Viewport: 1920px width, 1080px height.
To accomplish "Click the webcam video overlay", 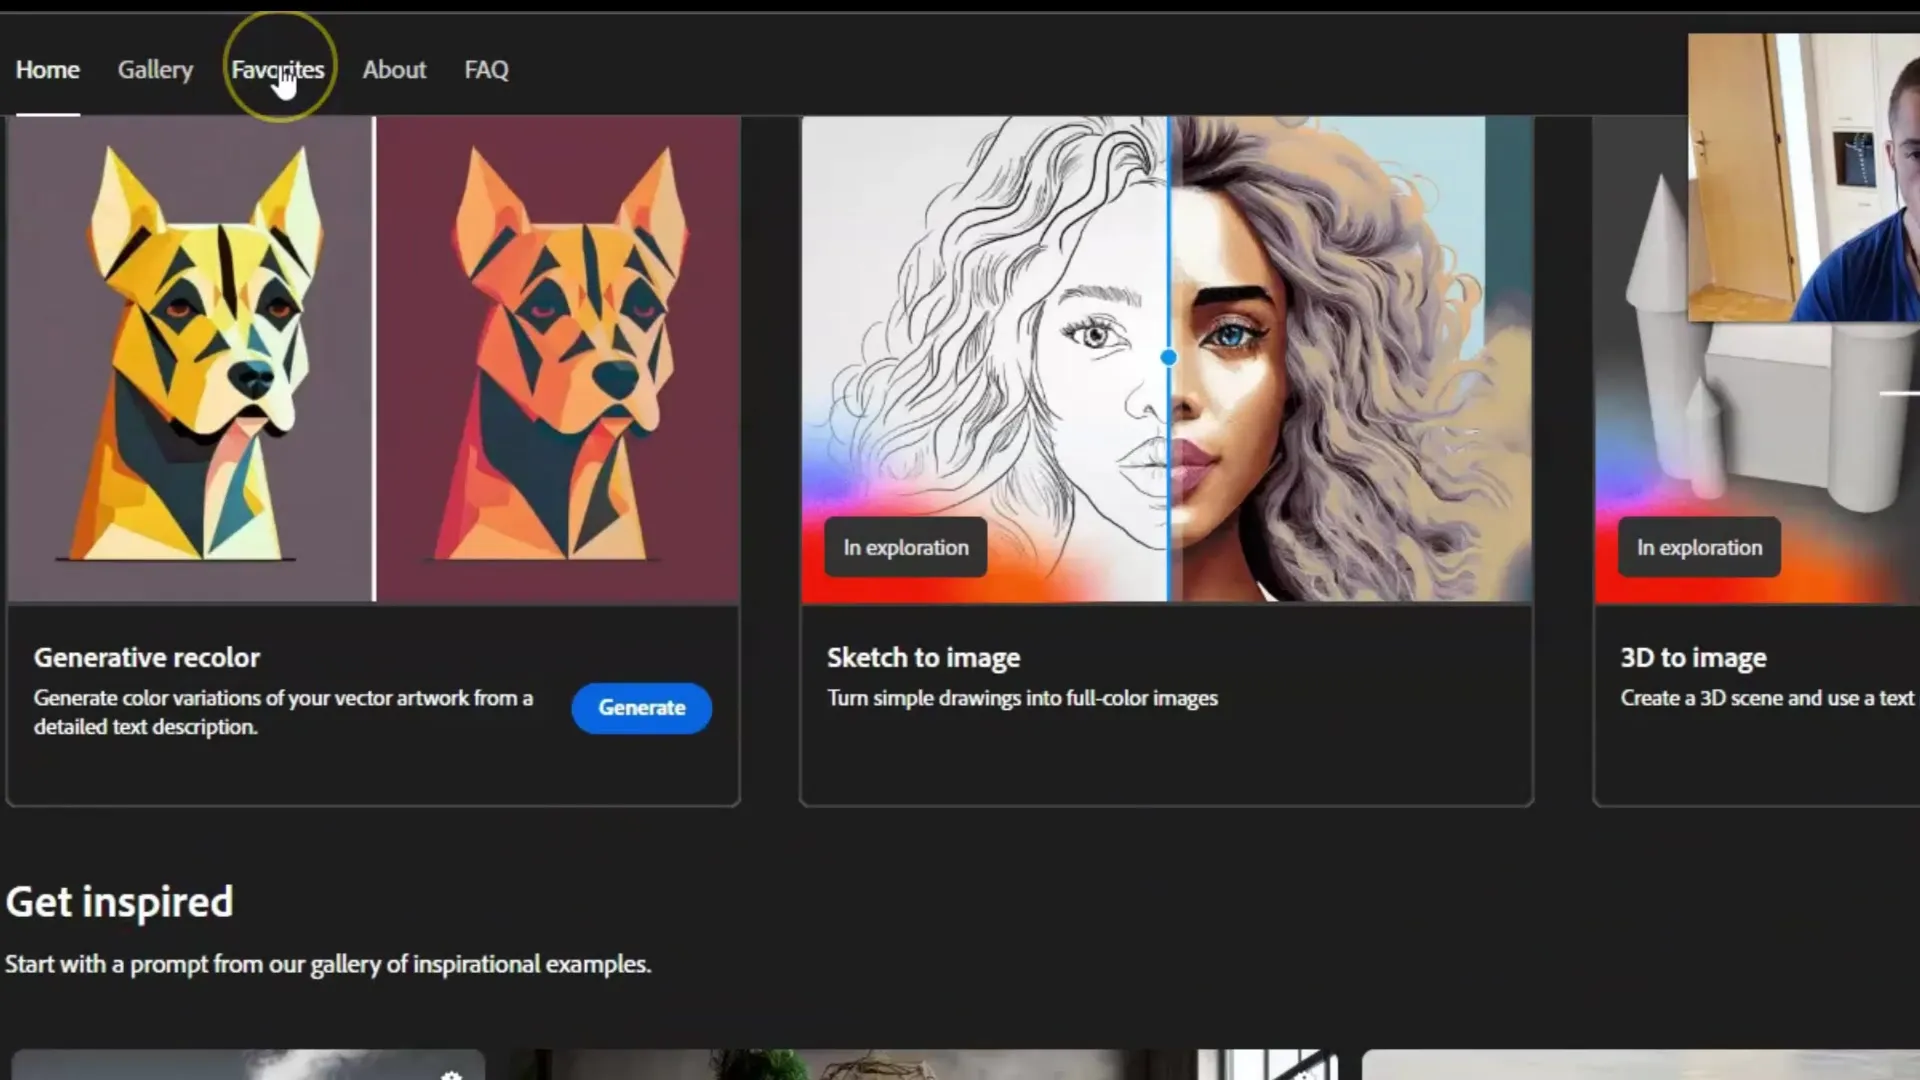I will pos(1804,177).
